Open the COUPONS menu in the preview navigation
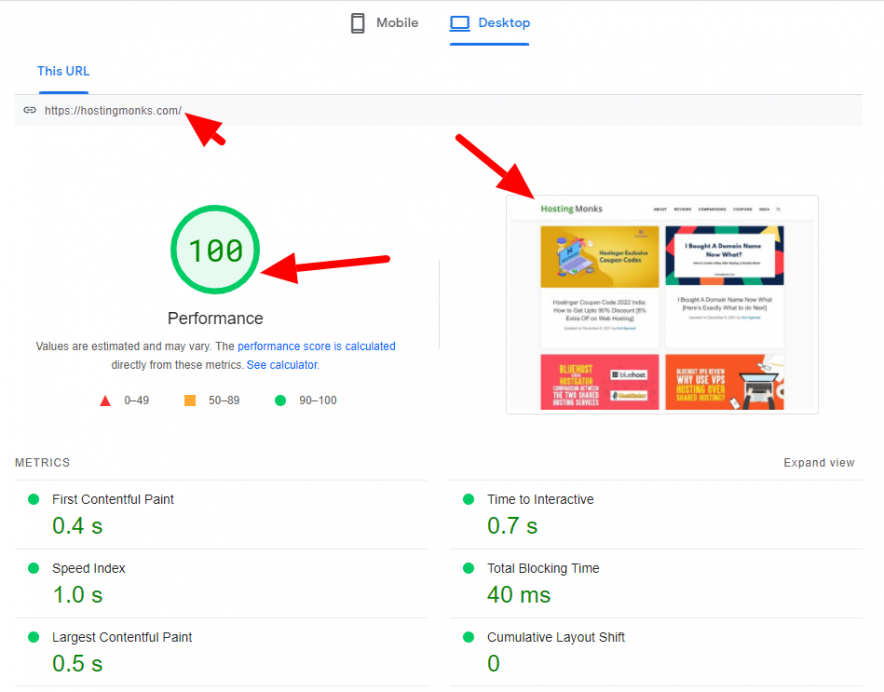Viewport: 884px width, 692px height. [x=742, y=209]
